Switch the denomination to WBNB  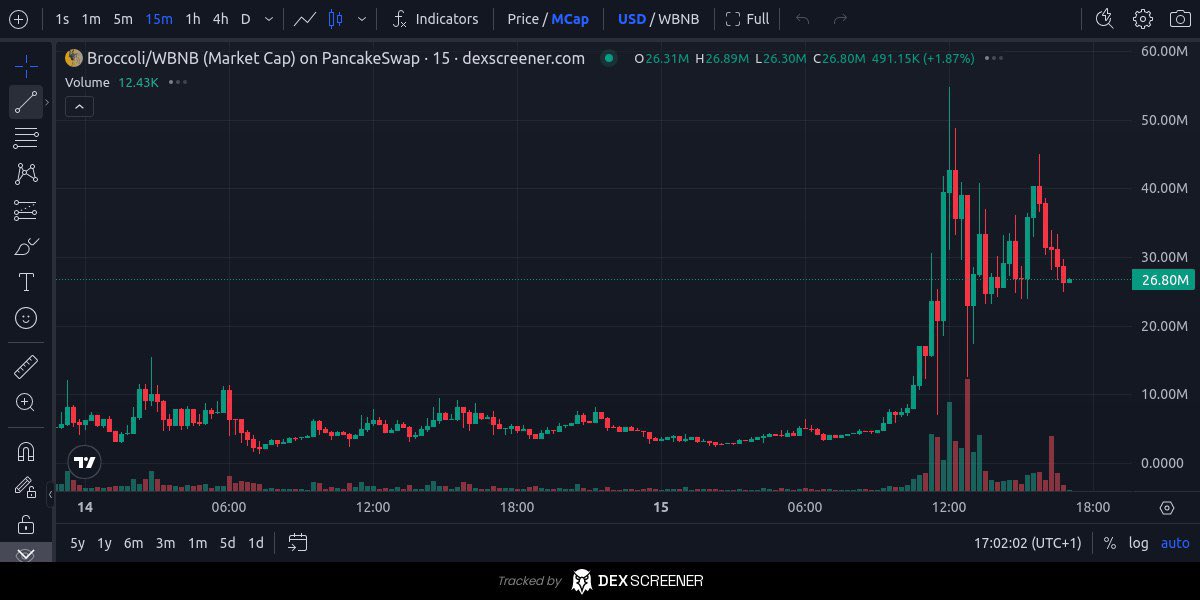coord(679,19)
